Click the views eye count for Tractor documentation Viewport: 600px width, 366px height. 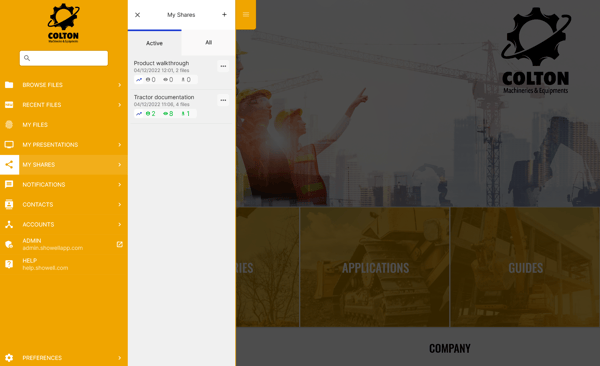[x=168, y=114]
